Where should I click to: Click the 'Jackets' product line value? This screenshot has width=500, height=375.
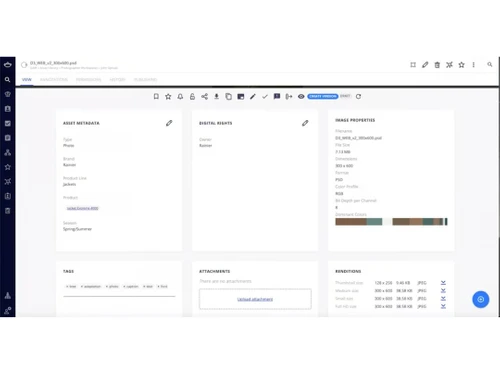(70, 184)
